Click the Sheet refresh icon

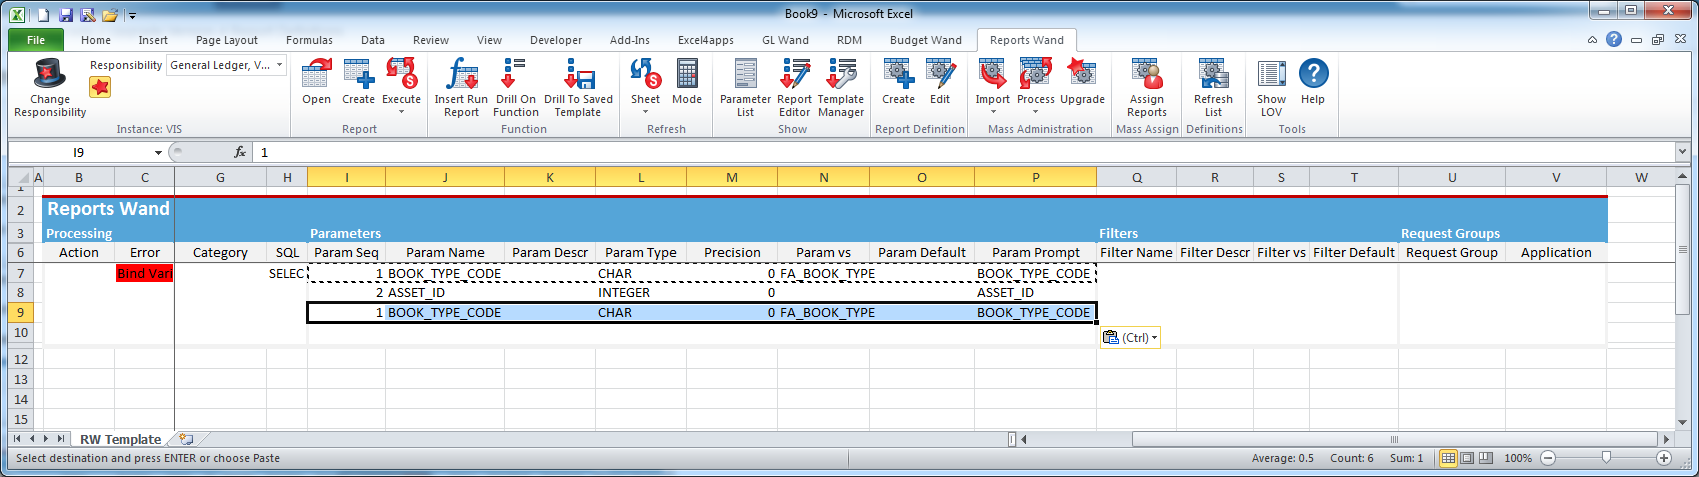tap(645, 74)
